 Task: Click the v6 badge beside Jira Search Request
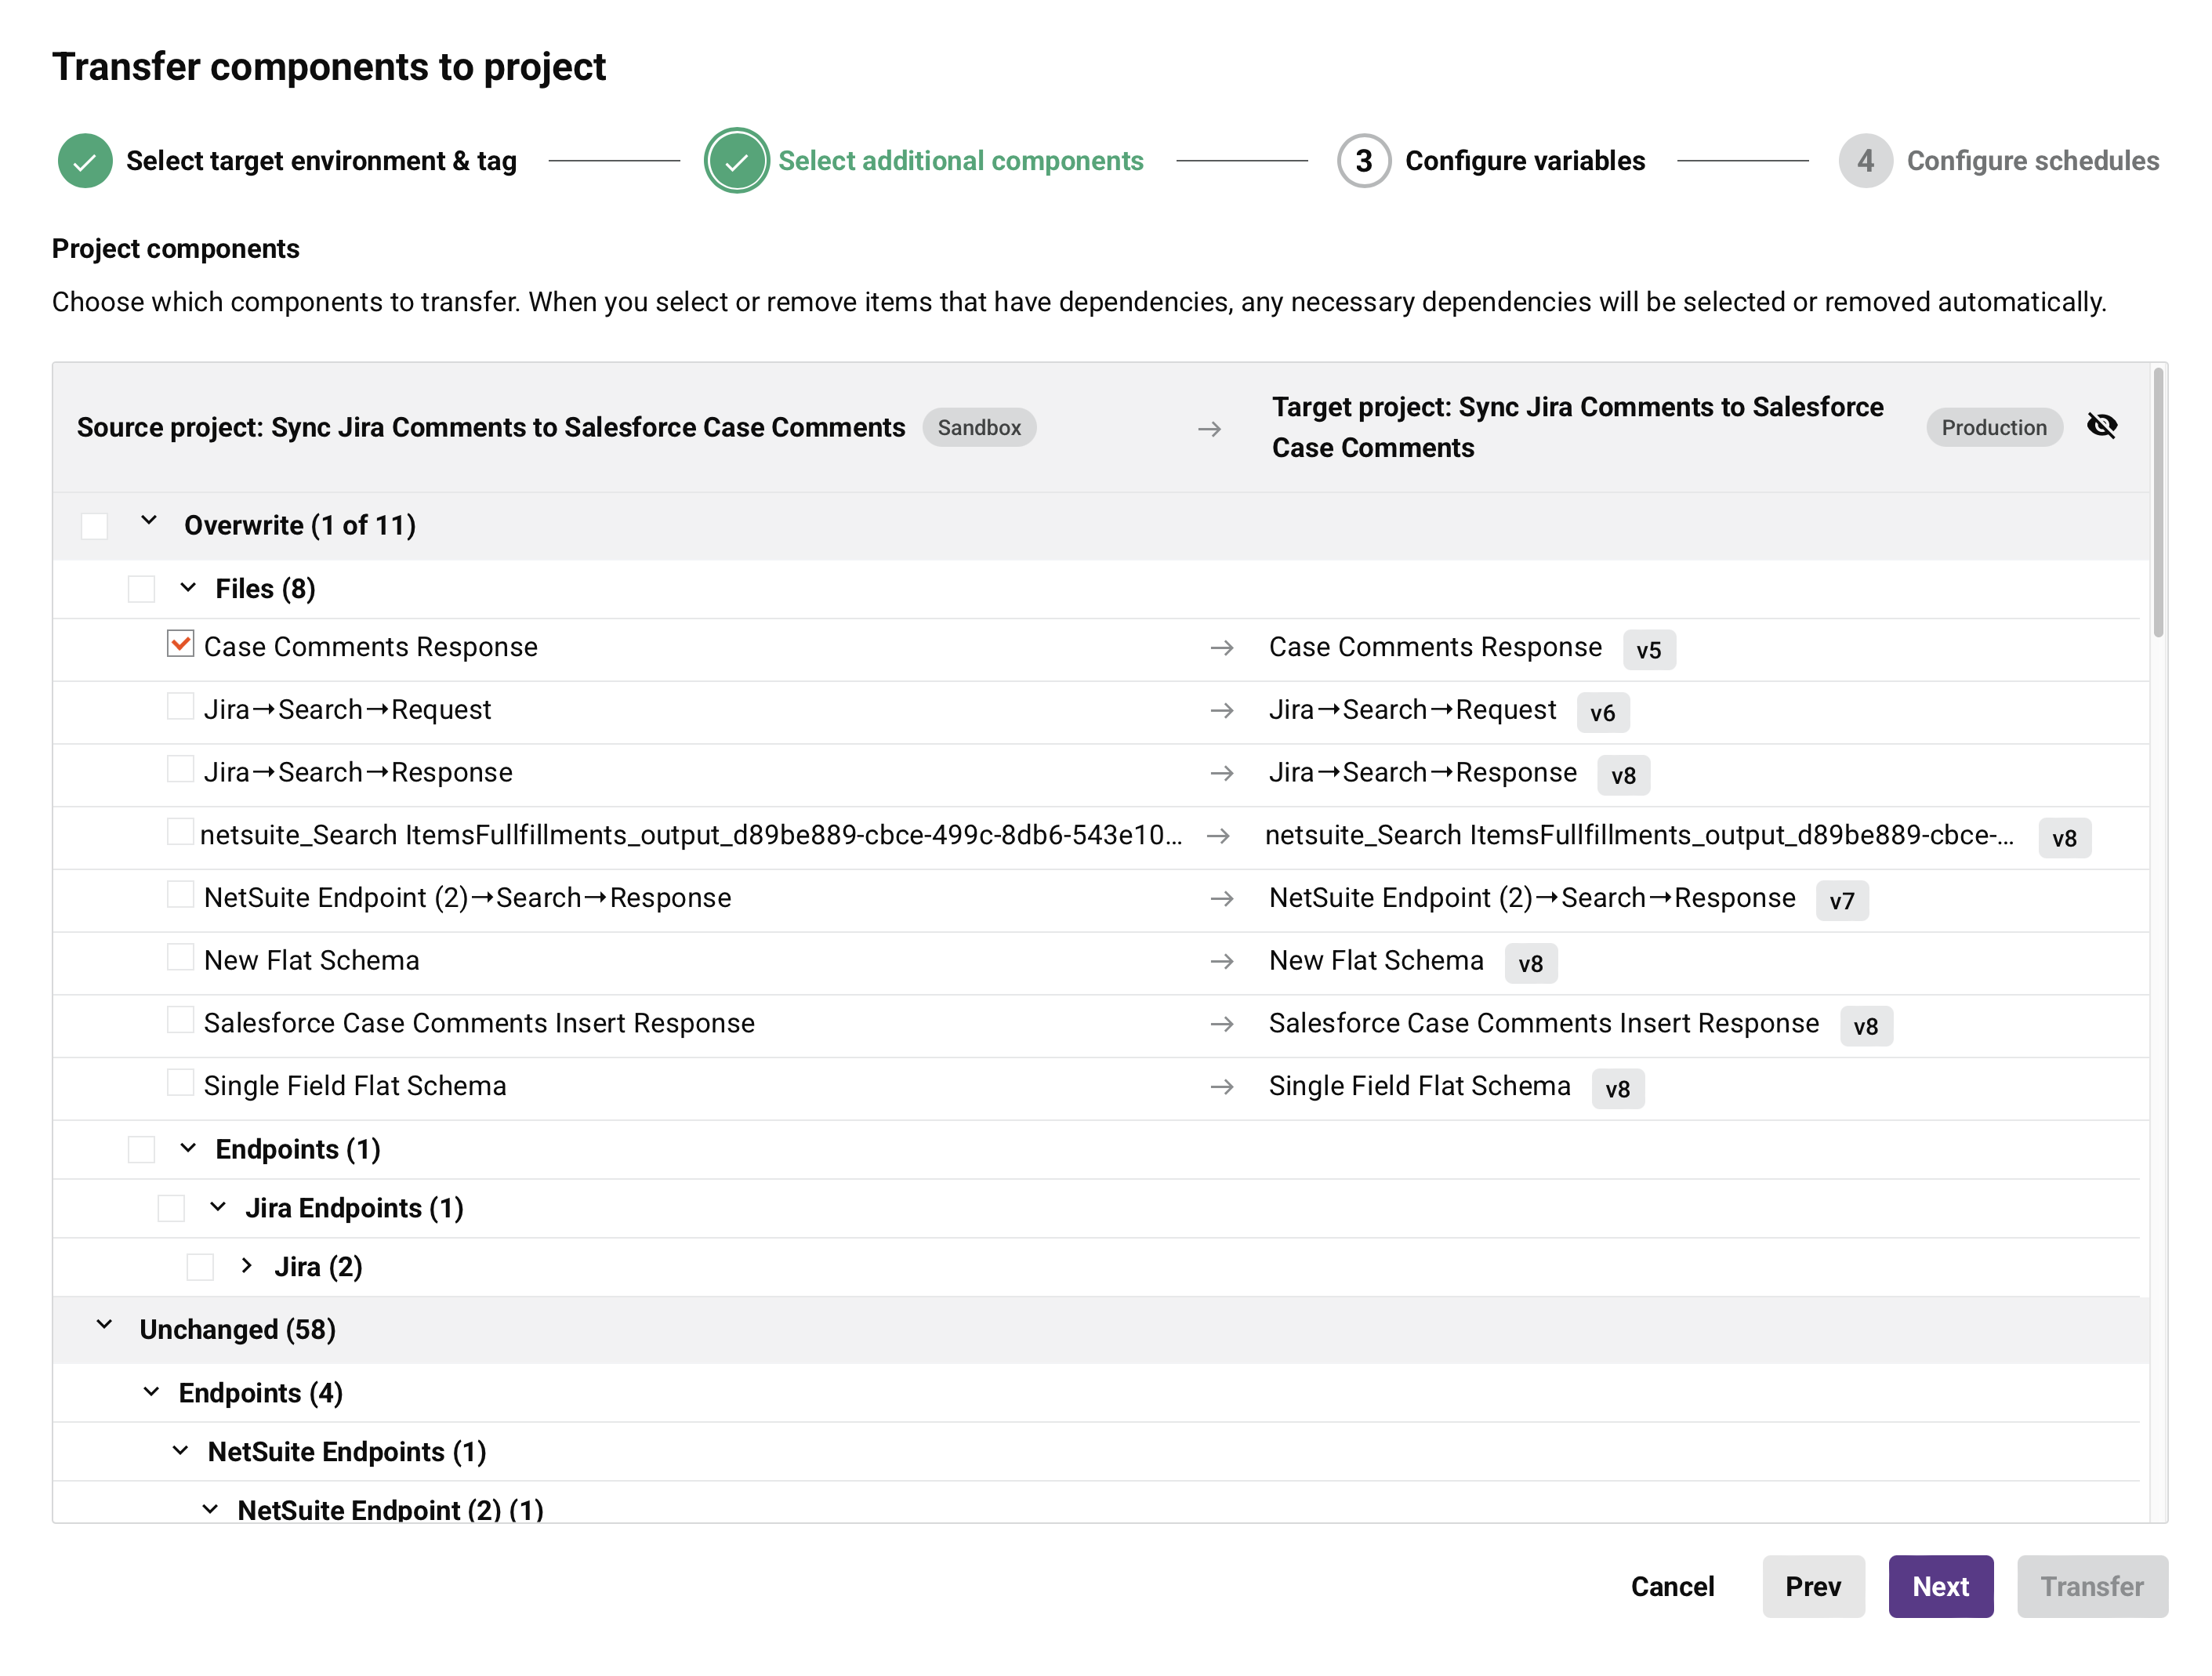pyautogui.click(x=1602, y=713)
